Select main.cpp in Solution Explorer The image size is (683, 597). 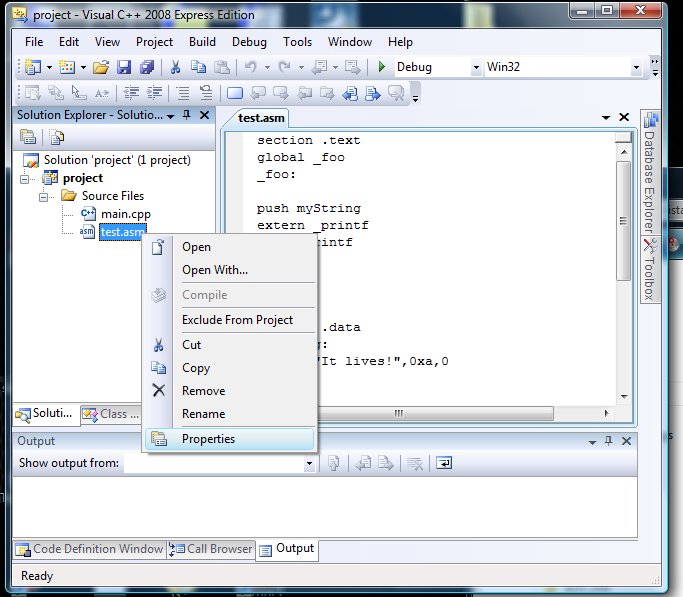pyautogui.click(x=125, y=214)
